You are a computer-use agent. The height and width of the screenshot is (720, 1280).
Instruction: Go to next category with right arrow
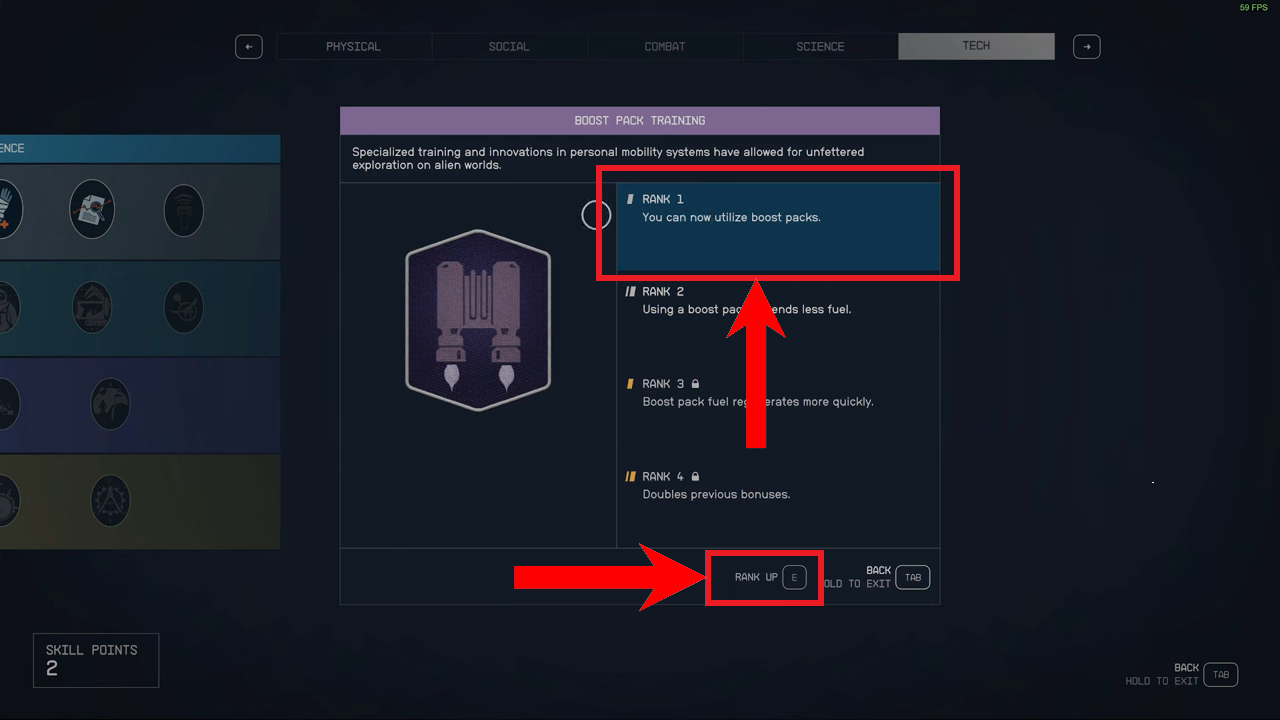point(1087,46)
